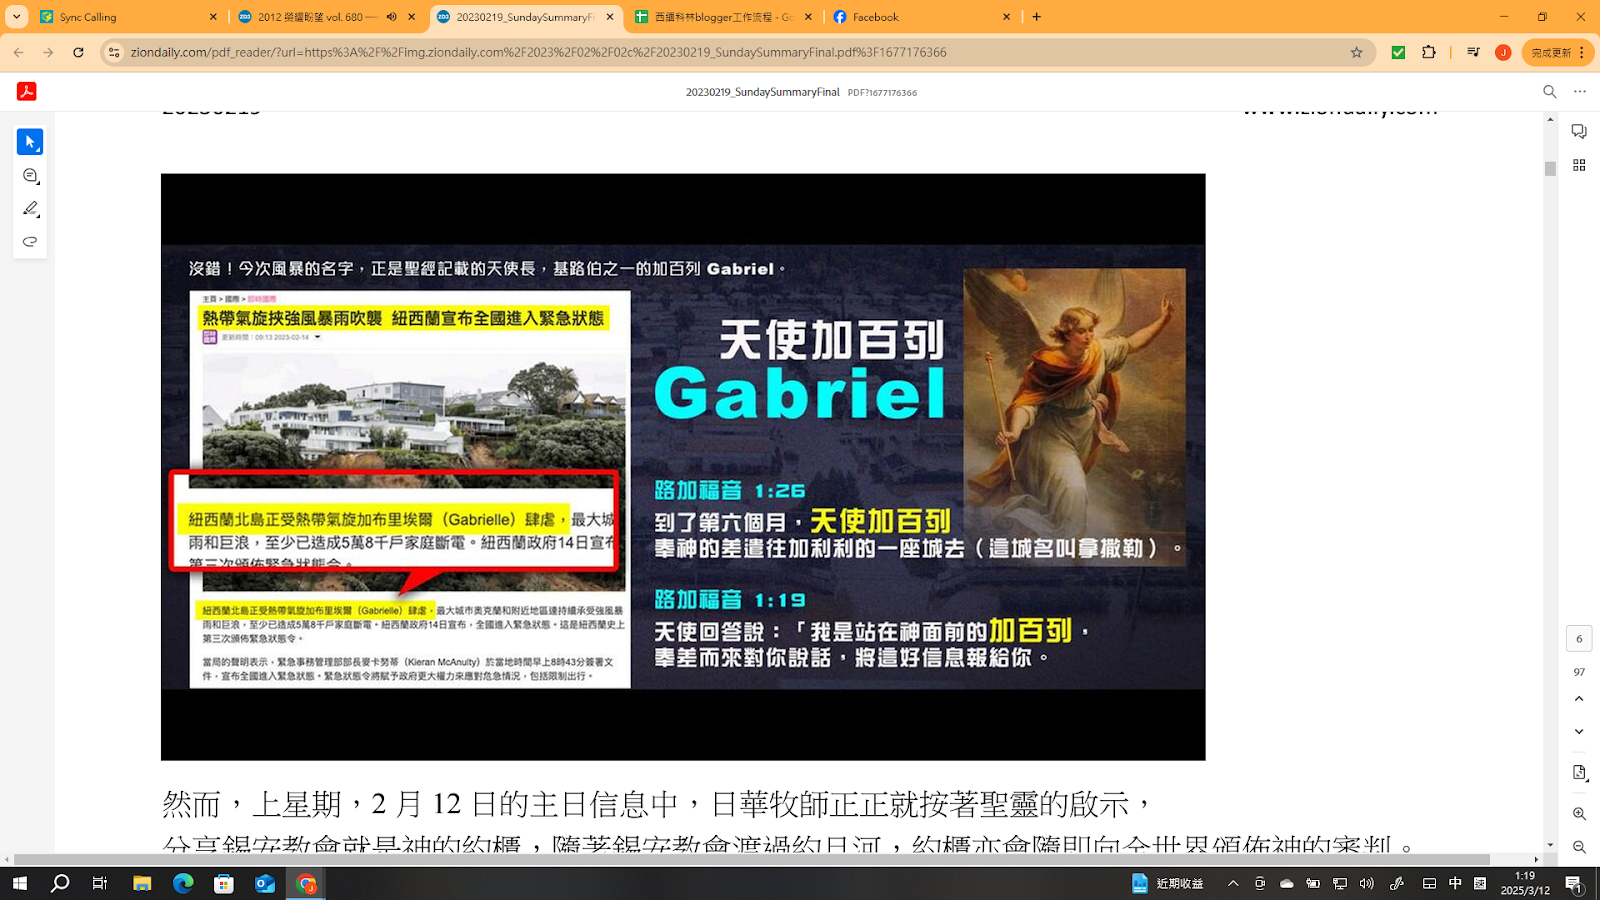Switch to the Sync Calling tab
The width and height of the screenshot is (1600, 900).
[127, 17]
